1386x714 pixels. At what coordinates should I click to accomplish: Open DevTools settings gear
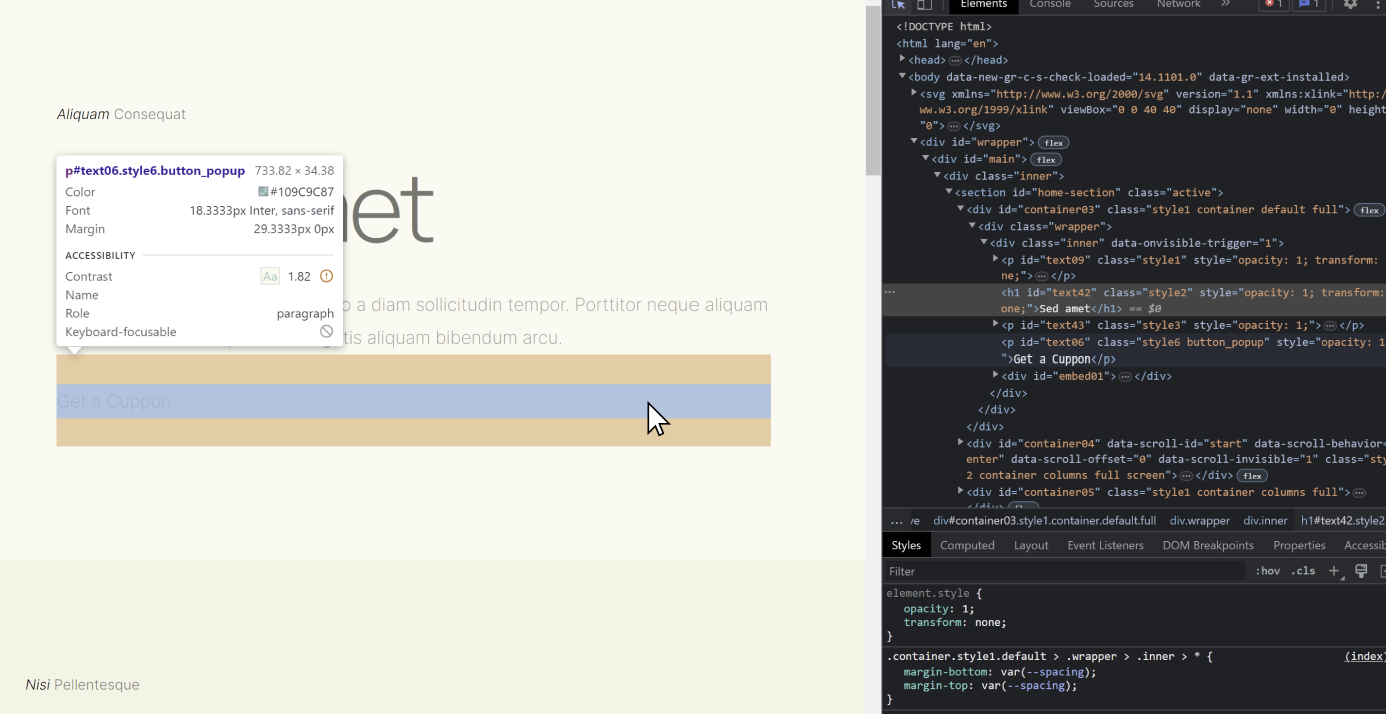1350,4
